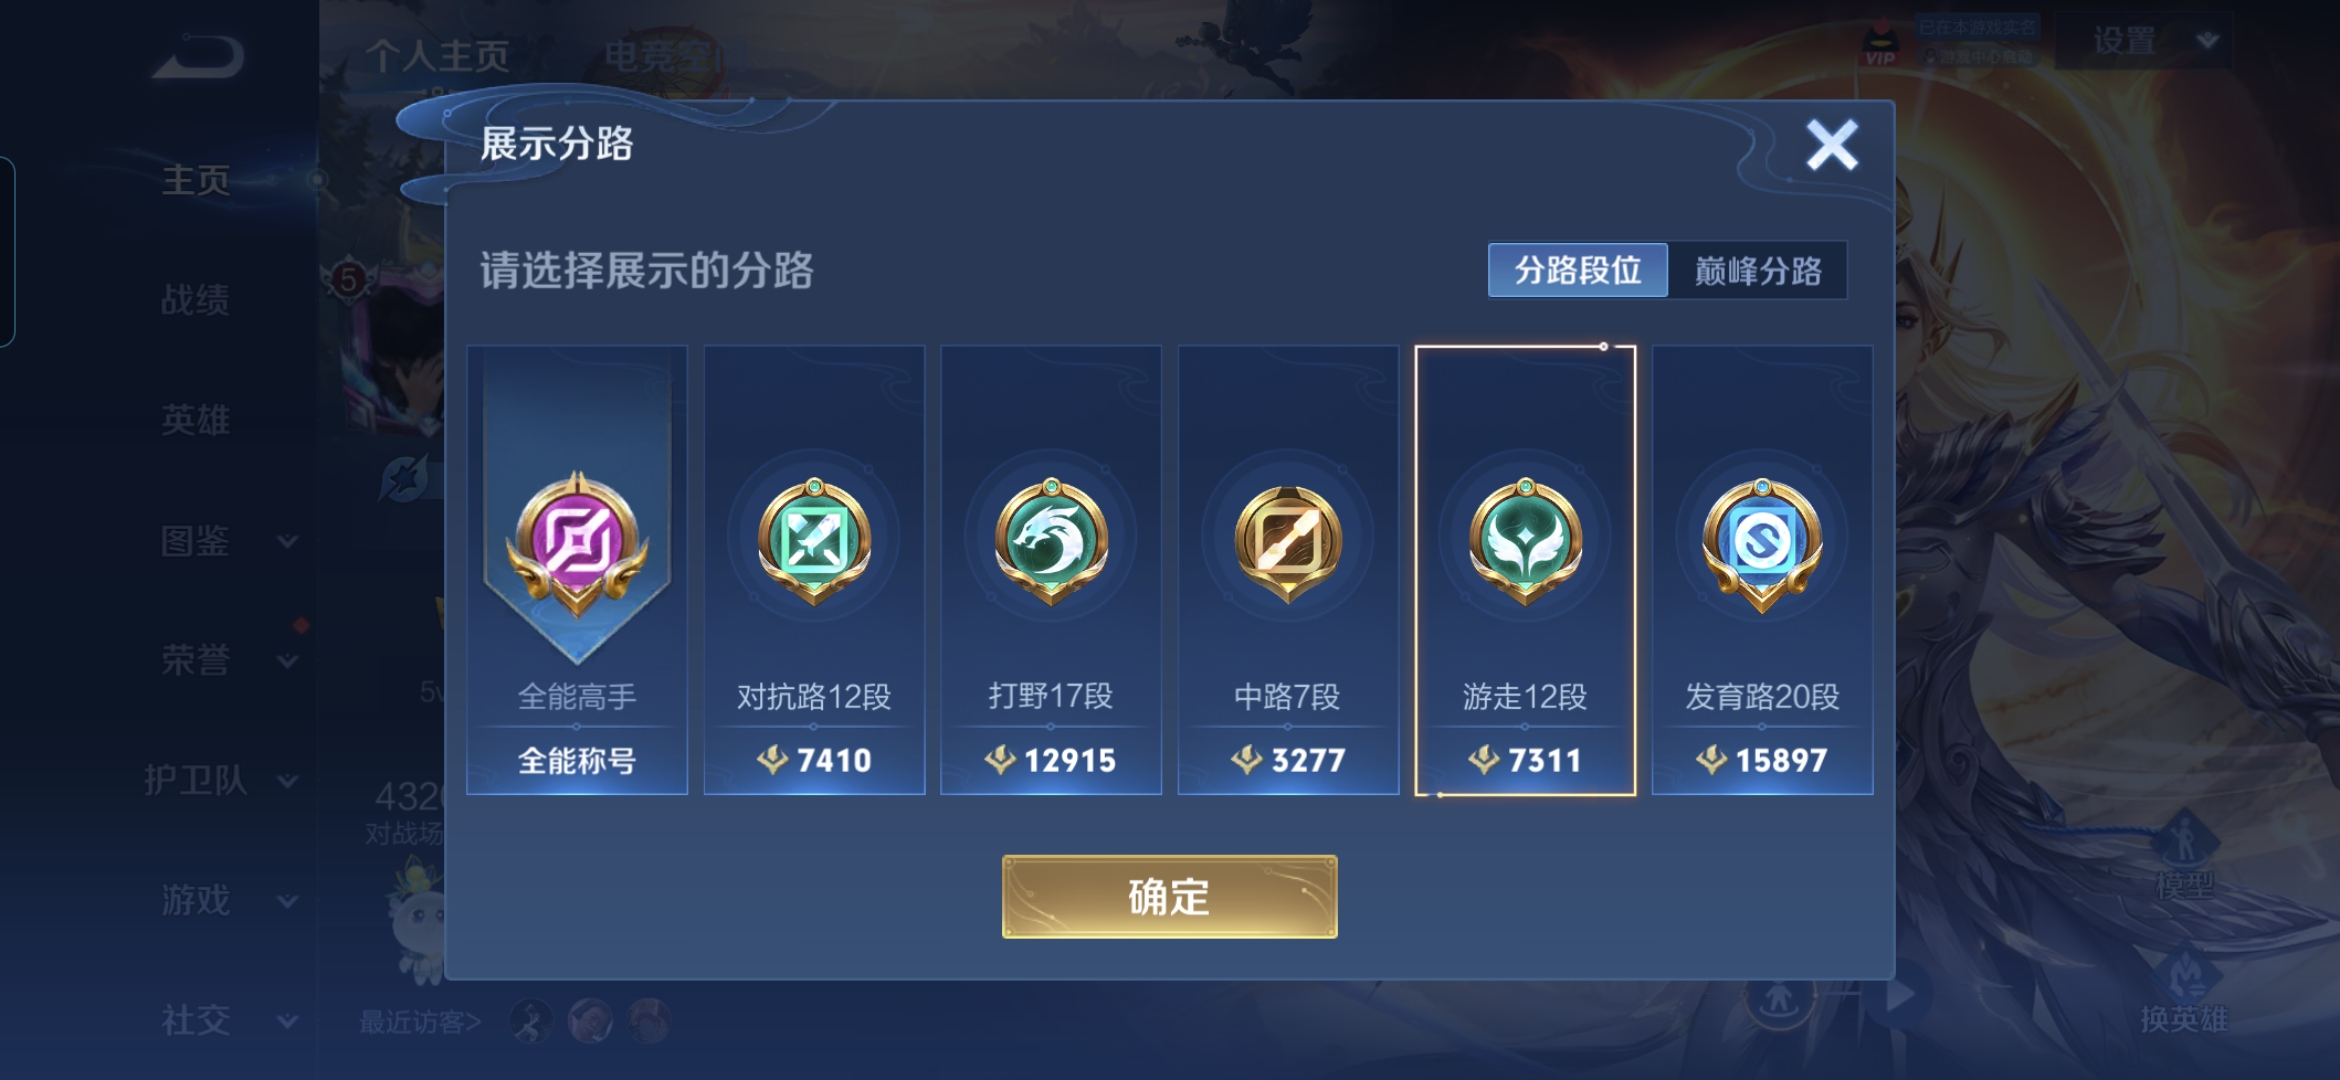Expand the 护卫队 sidebar chevron
2340x1080 pixels.
click(288, 781)
